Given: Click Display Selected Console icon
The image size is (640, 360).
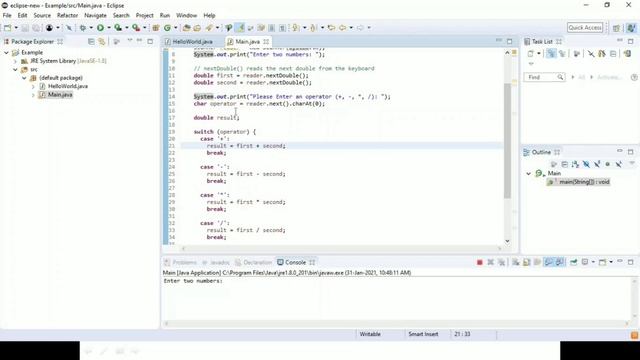Looking at the screenshot, I should tap(585, 262).
